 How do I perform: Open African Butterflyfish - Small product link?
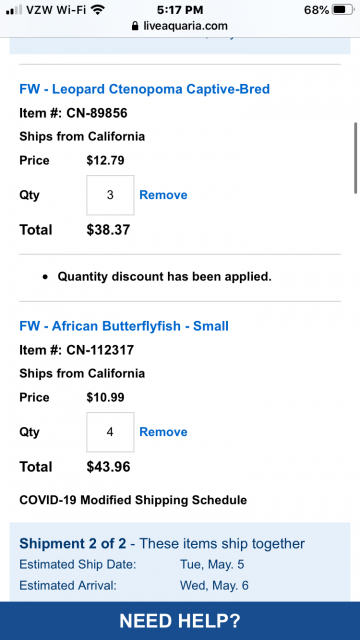[x=124, y=326]
